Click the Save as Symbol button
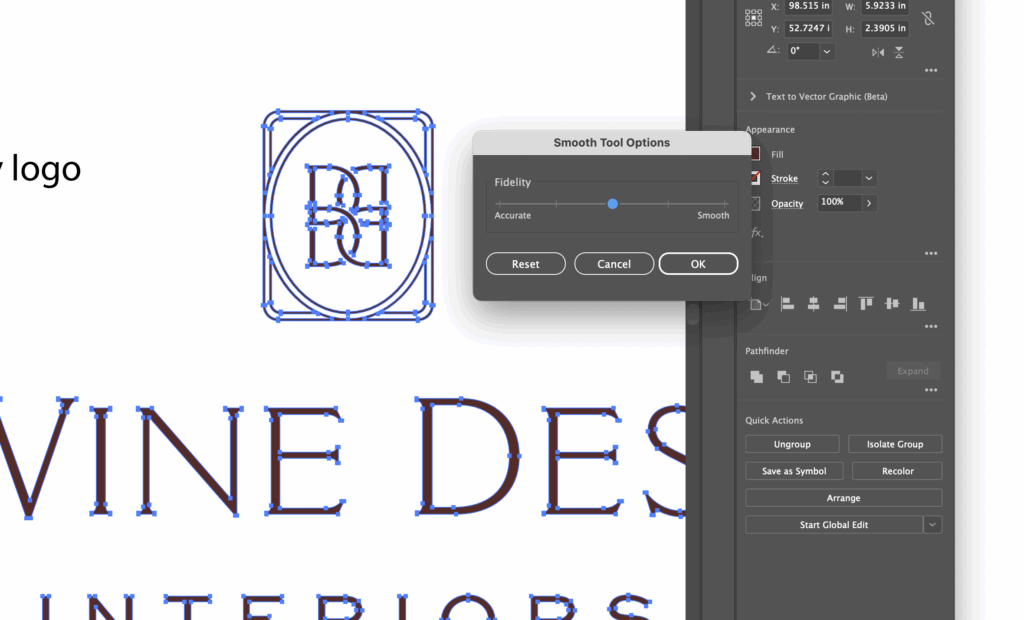Viewport: 1024px width, 620px height. [794, 471]
